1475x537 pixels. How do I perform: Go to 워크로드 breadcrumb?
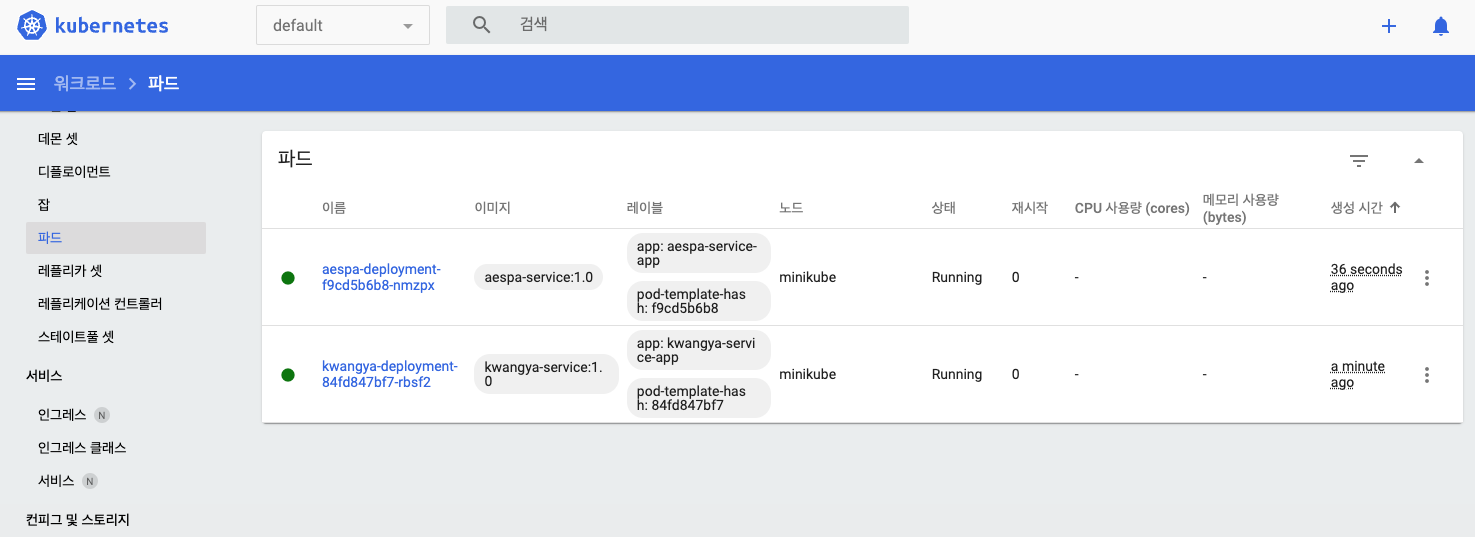(85, 84)
